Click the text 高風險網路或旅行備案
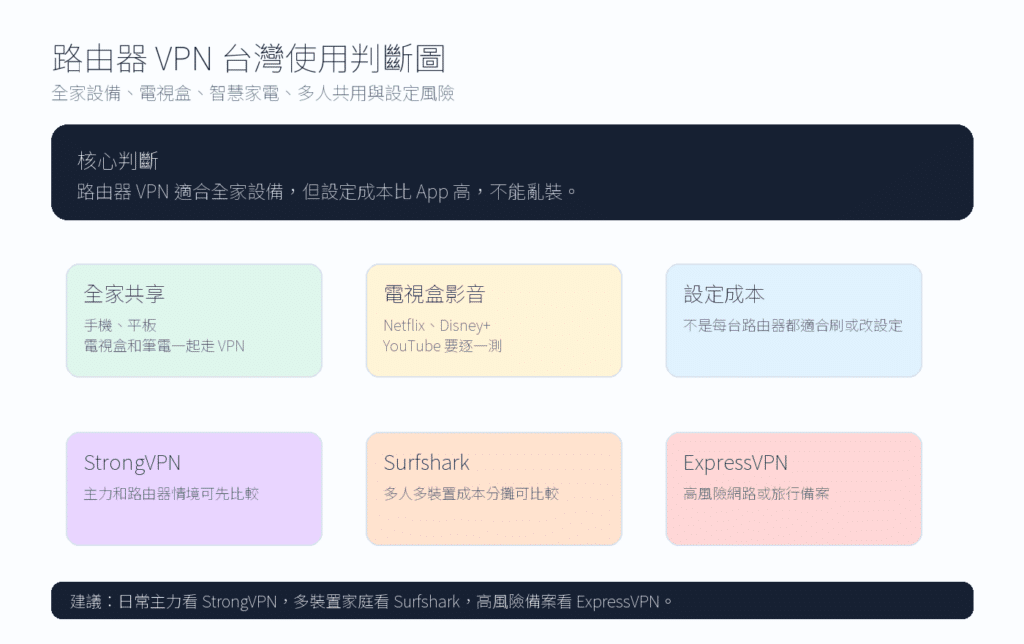The height and width of the screenshot is (644, 1024). point(756,494)
